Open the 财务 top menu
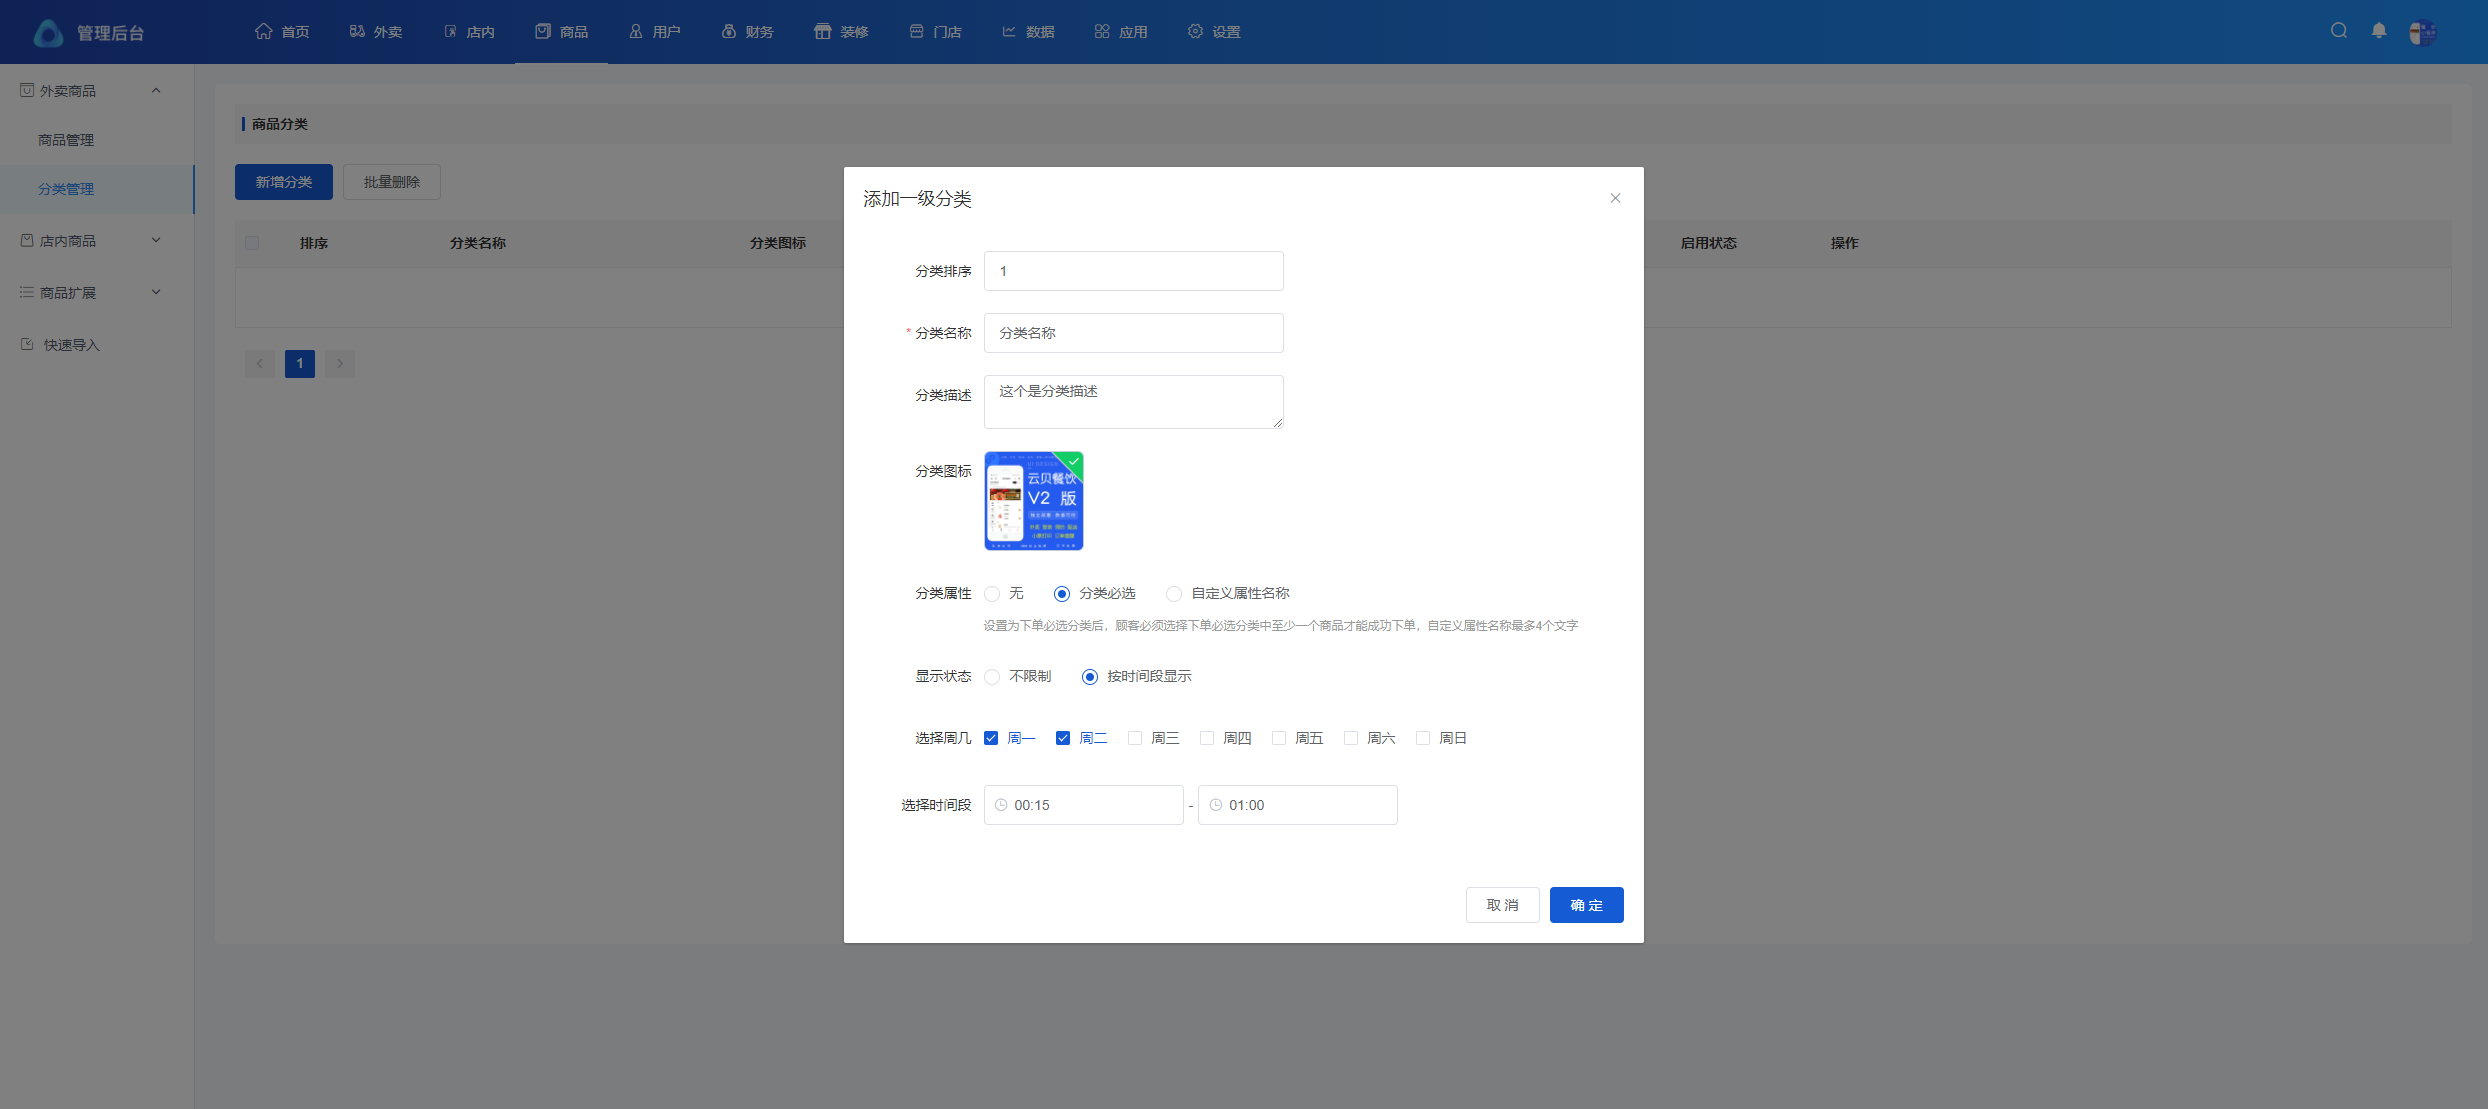2488x1109 pixels. [x=748, y=32]
